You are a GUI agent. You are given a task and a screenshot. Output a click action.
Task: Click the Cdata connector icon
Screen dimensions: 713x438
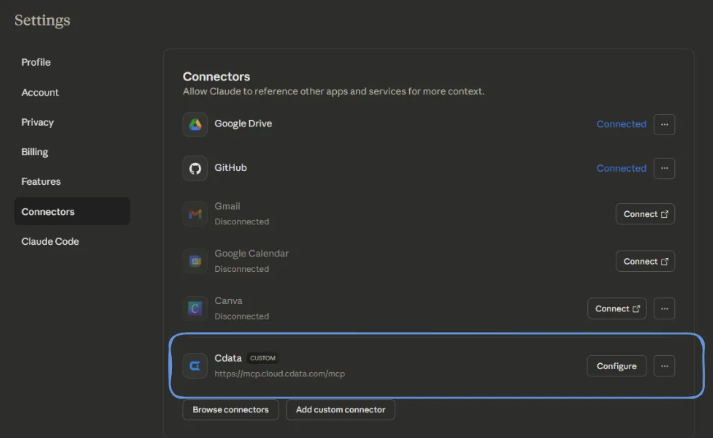195,366
